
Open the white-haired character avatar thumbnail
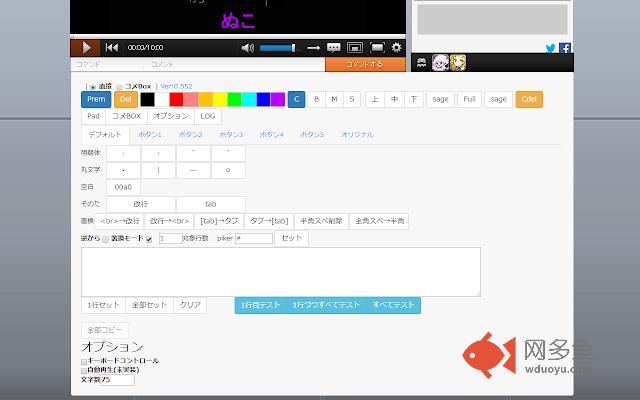coord(440,62)
